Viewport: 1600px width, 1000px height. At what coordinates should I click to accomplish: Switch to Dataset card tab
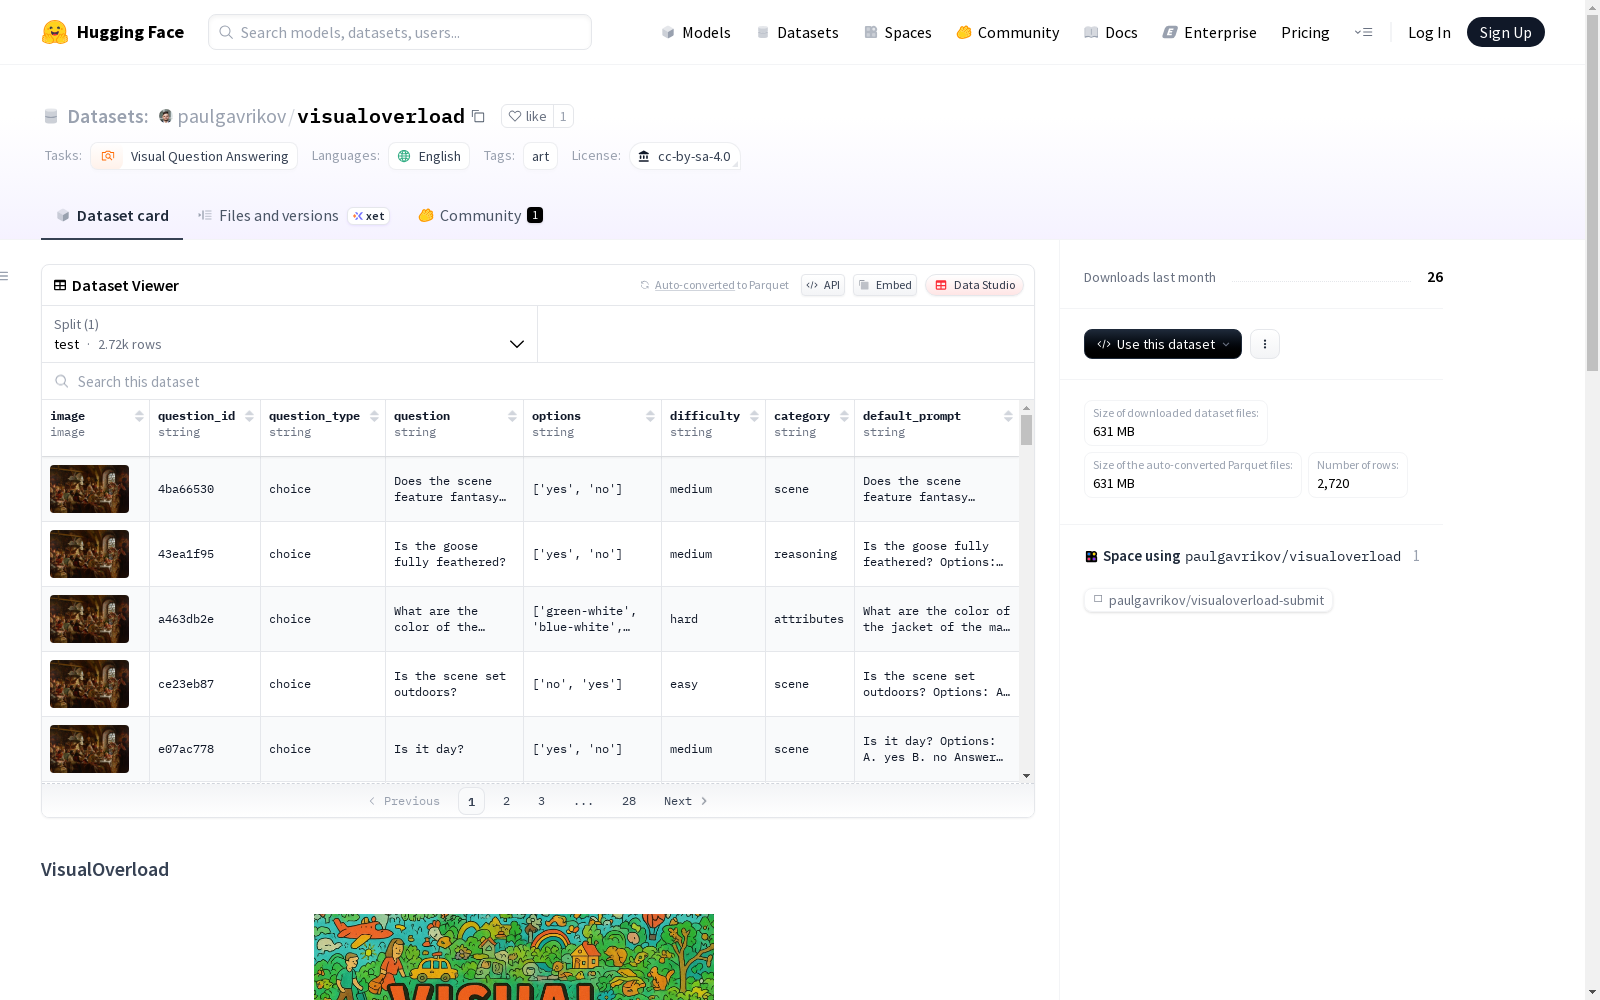point(112,216)
